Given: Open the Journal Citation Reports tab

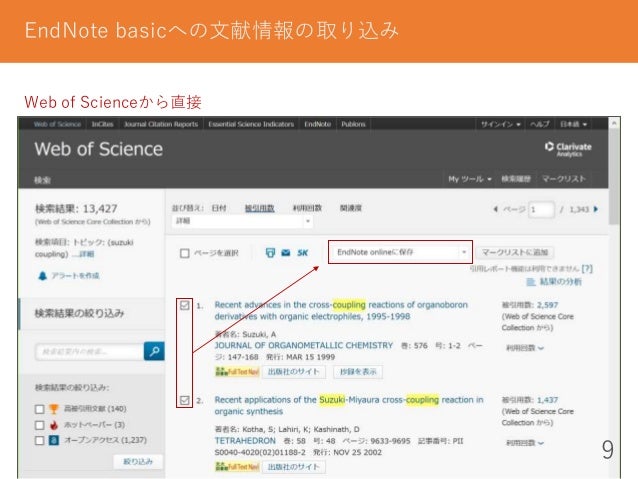Looking at the screenshot, I should pos(161,124).
